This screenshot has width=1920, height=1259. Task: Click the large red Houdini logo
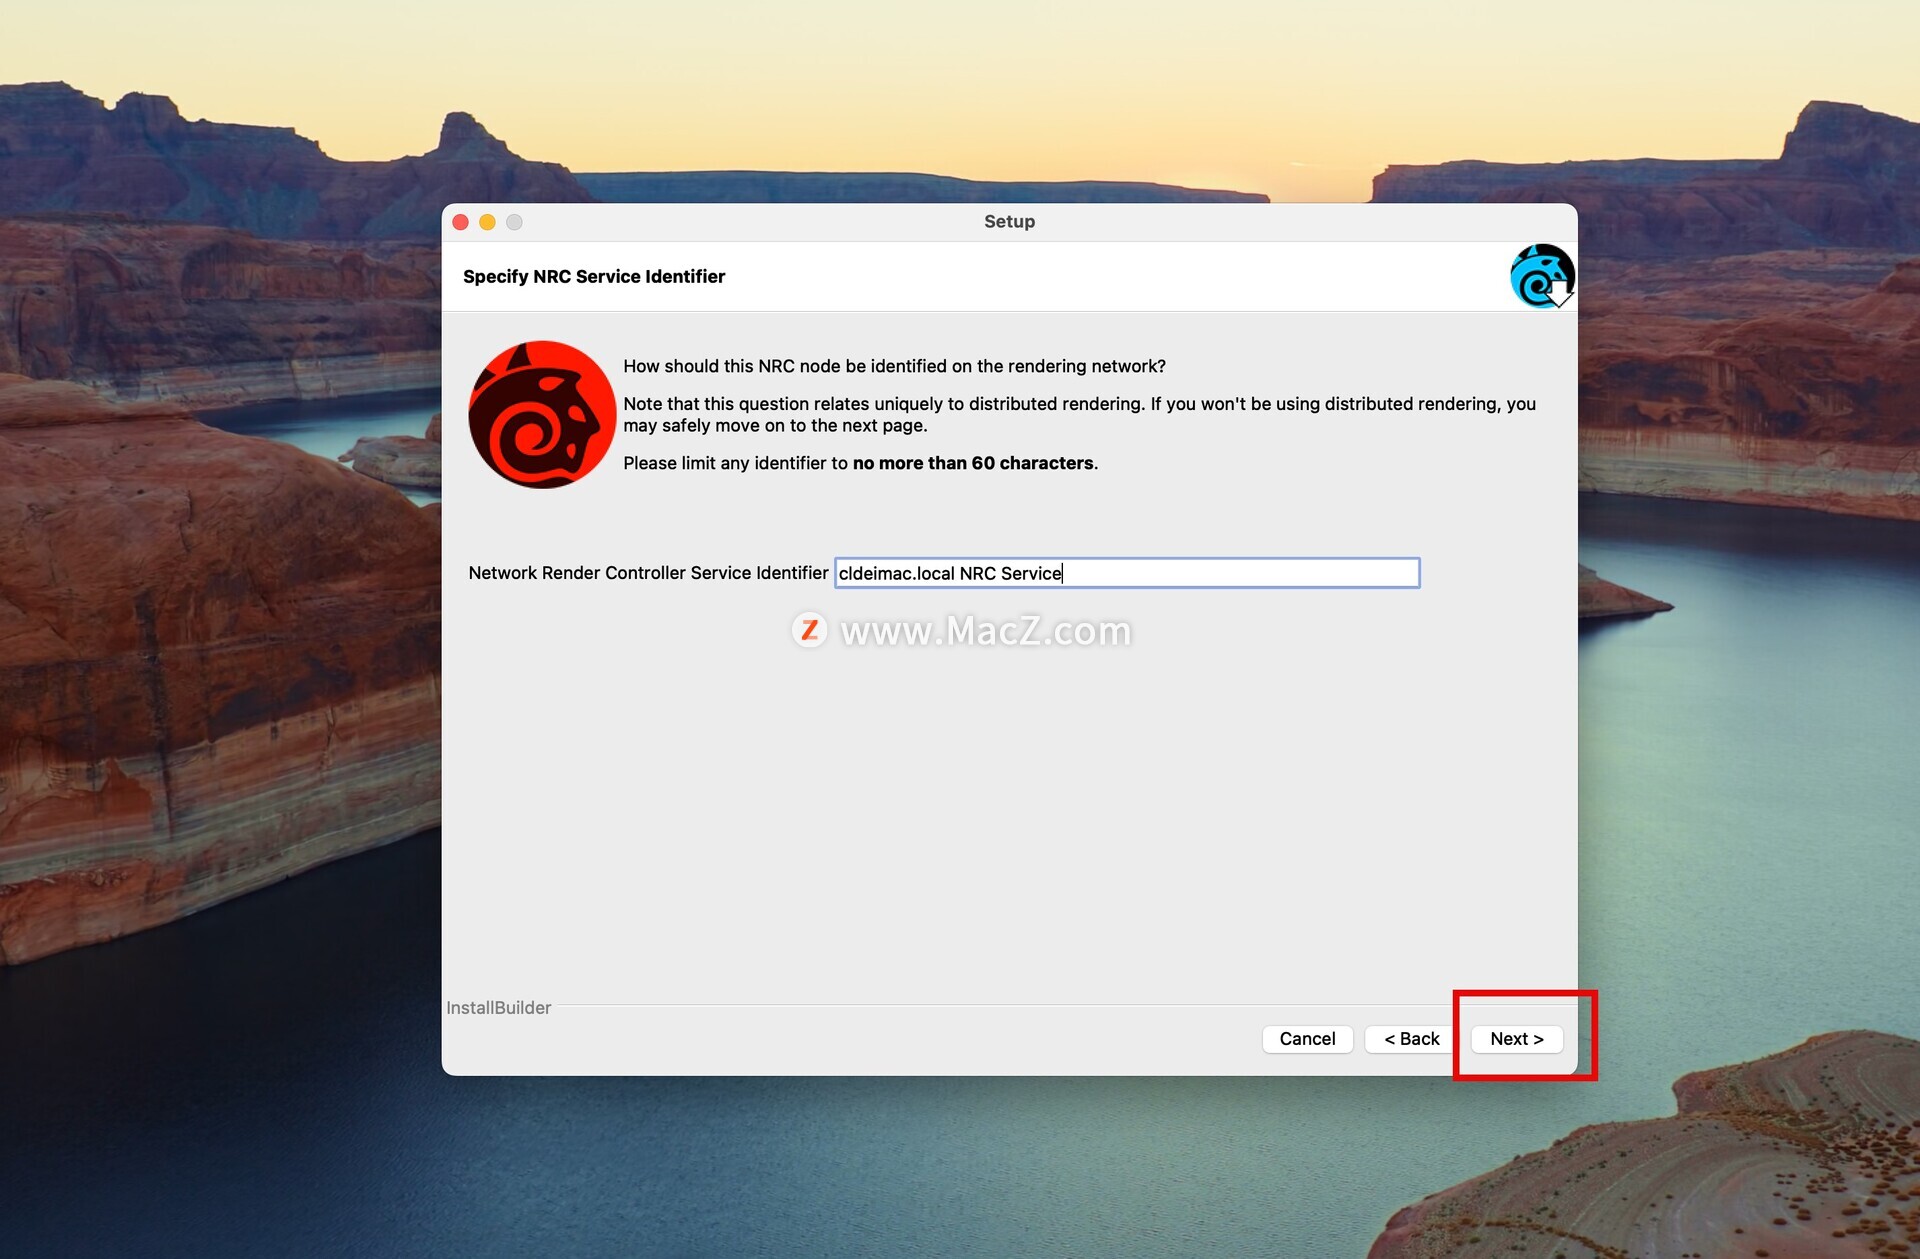[542, 414]
